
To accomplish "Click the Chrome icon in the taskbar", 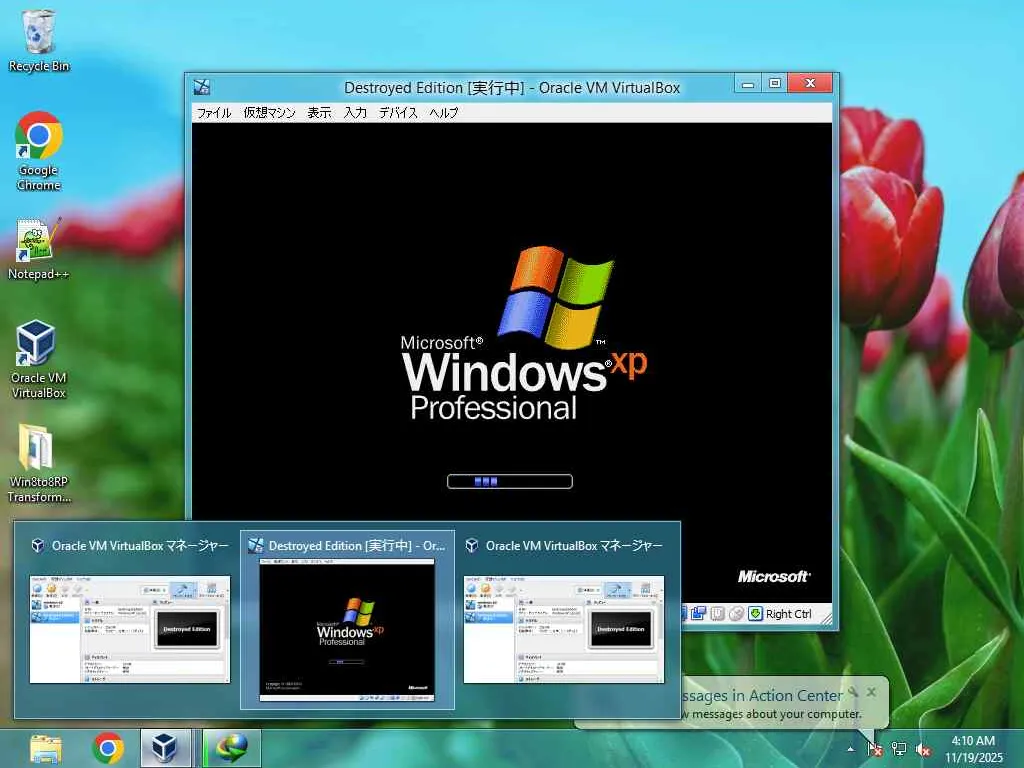I will coord(108,748).
